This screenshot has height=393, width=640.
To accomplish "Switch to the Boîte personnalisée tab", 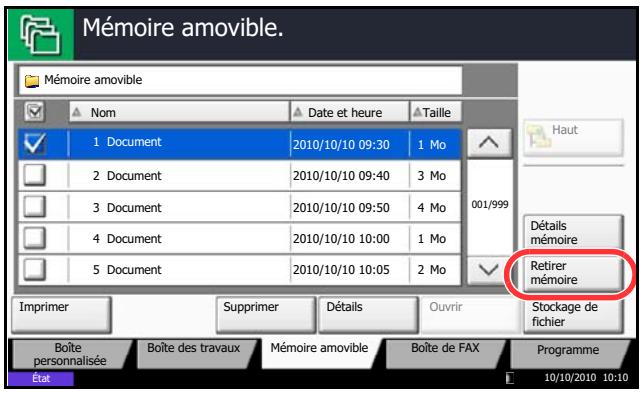I will click(70, 354).
